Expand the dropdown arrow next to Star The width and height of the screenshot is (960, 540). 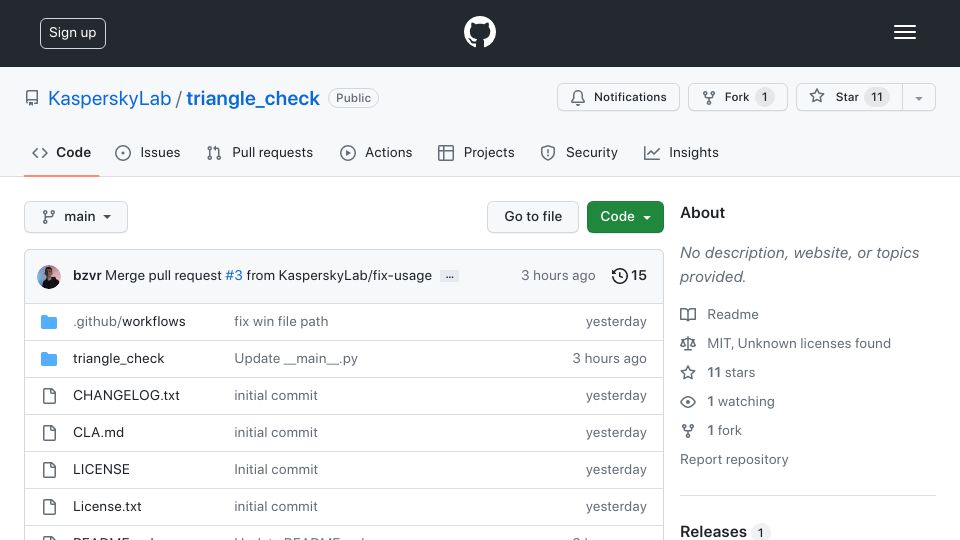(919, 98)
